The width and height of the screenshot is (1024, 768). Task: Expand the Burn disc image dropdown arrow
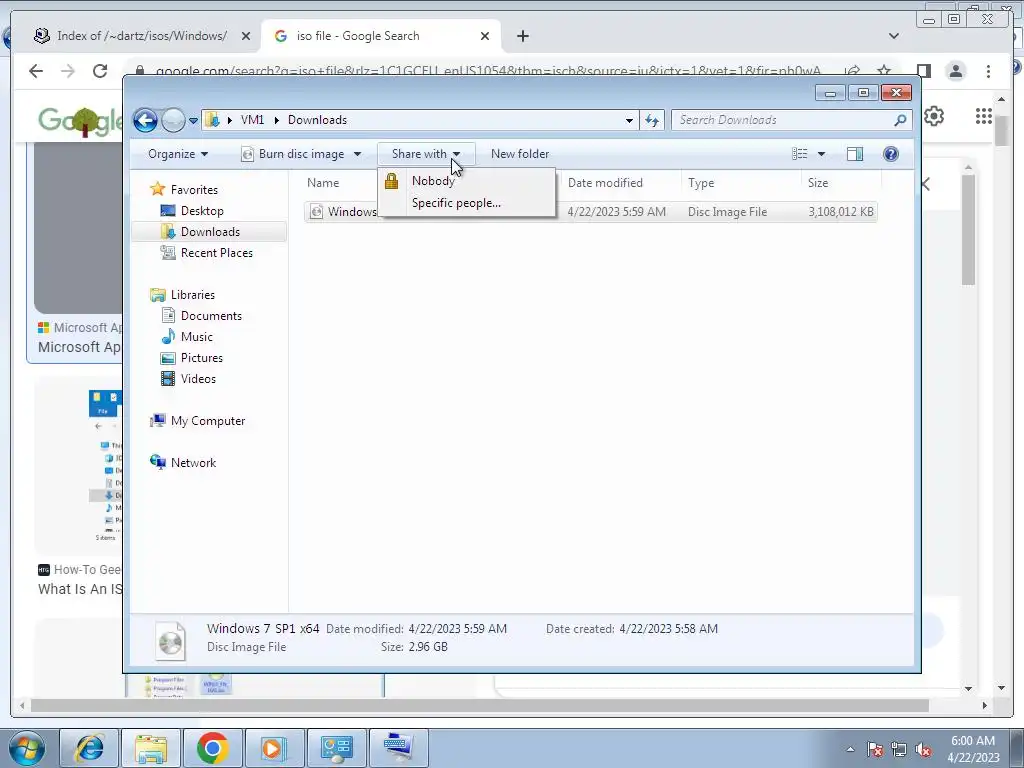(x=357, y=154)
